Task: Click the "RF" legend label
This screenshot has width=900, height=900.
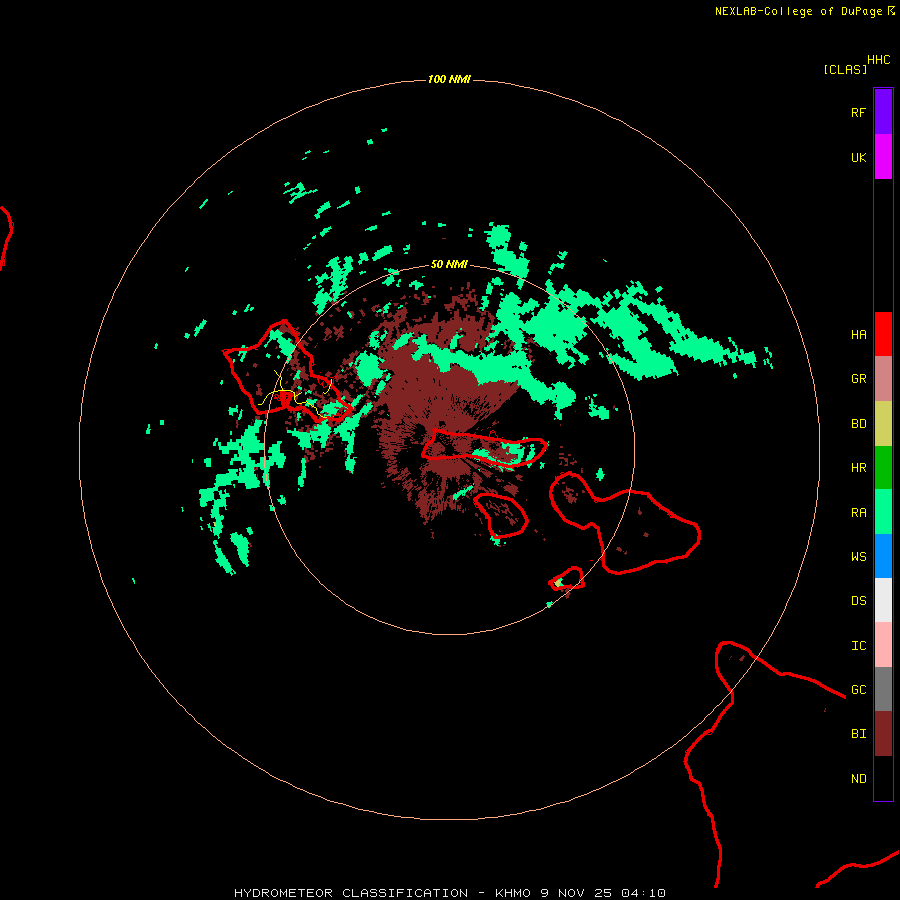Action: 858,112
